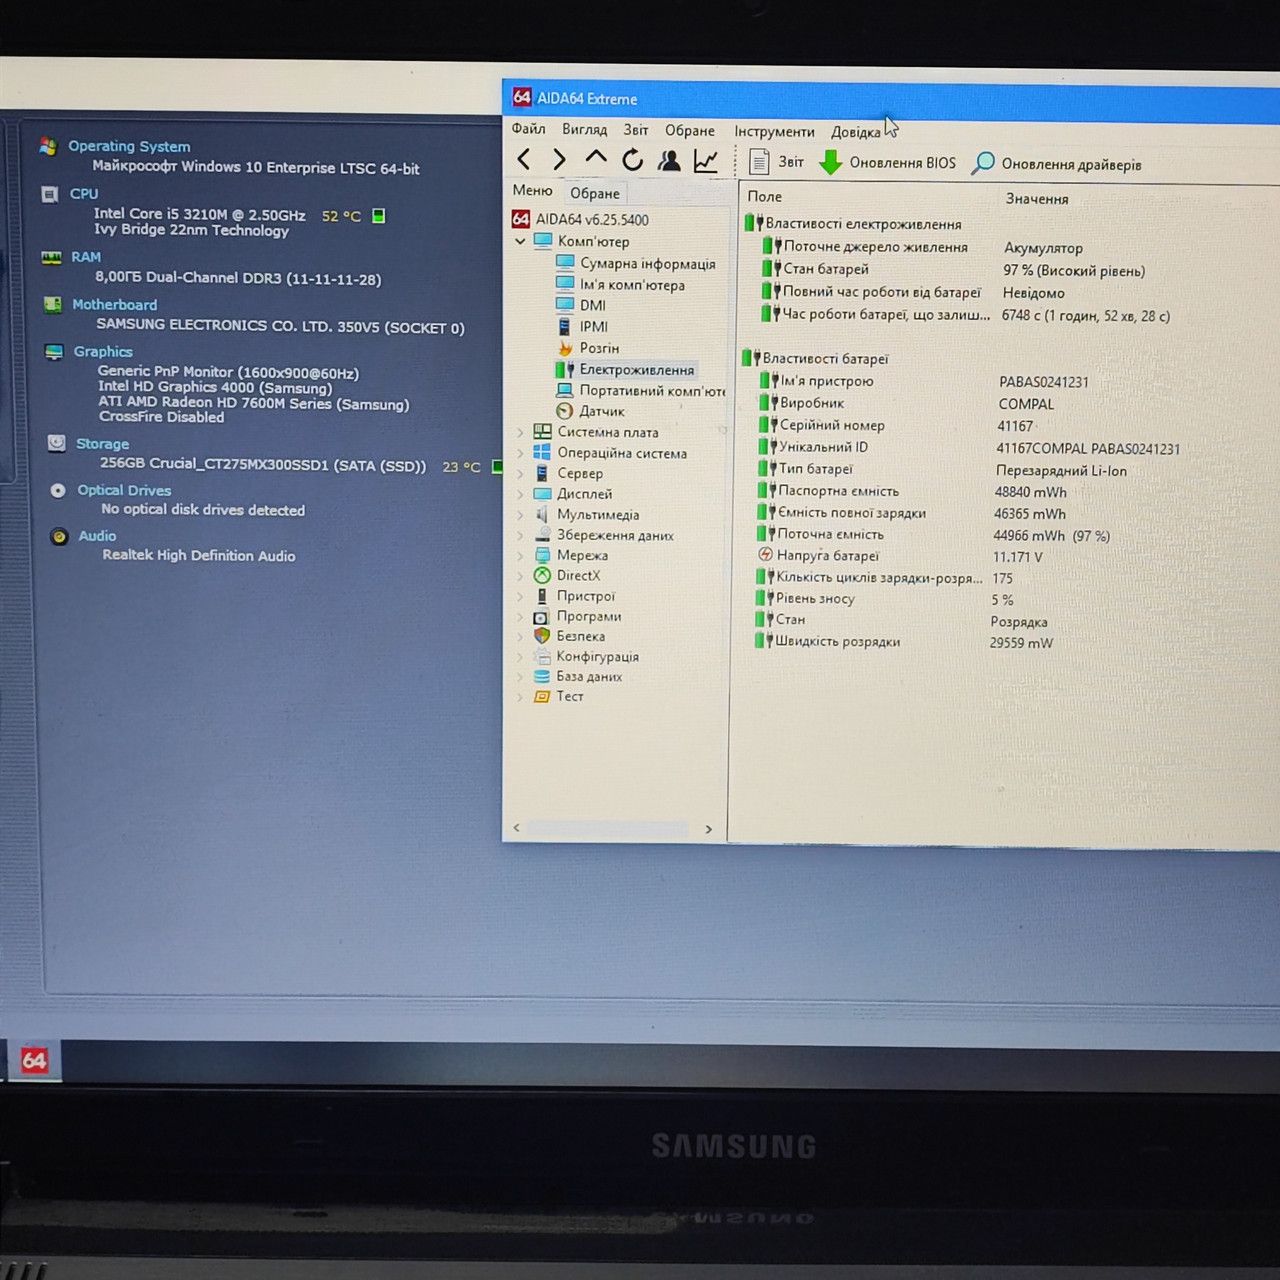Screen dimensions: 1280x1280
Task: Click the Звіт report toolbar button
Action: pos(777,162)
